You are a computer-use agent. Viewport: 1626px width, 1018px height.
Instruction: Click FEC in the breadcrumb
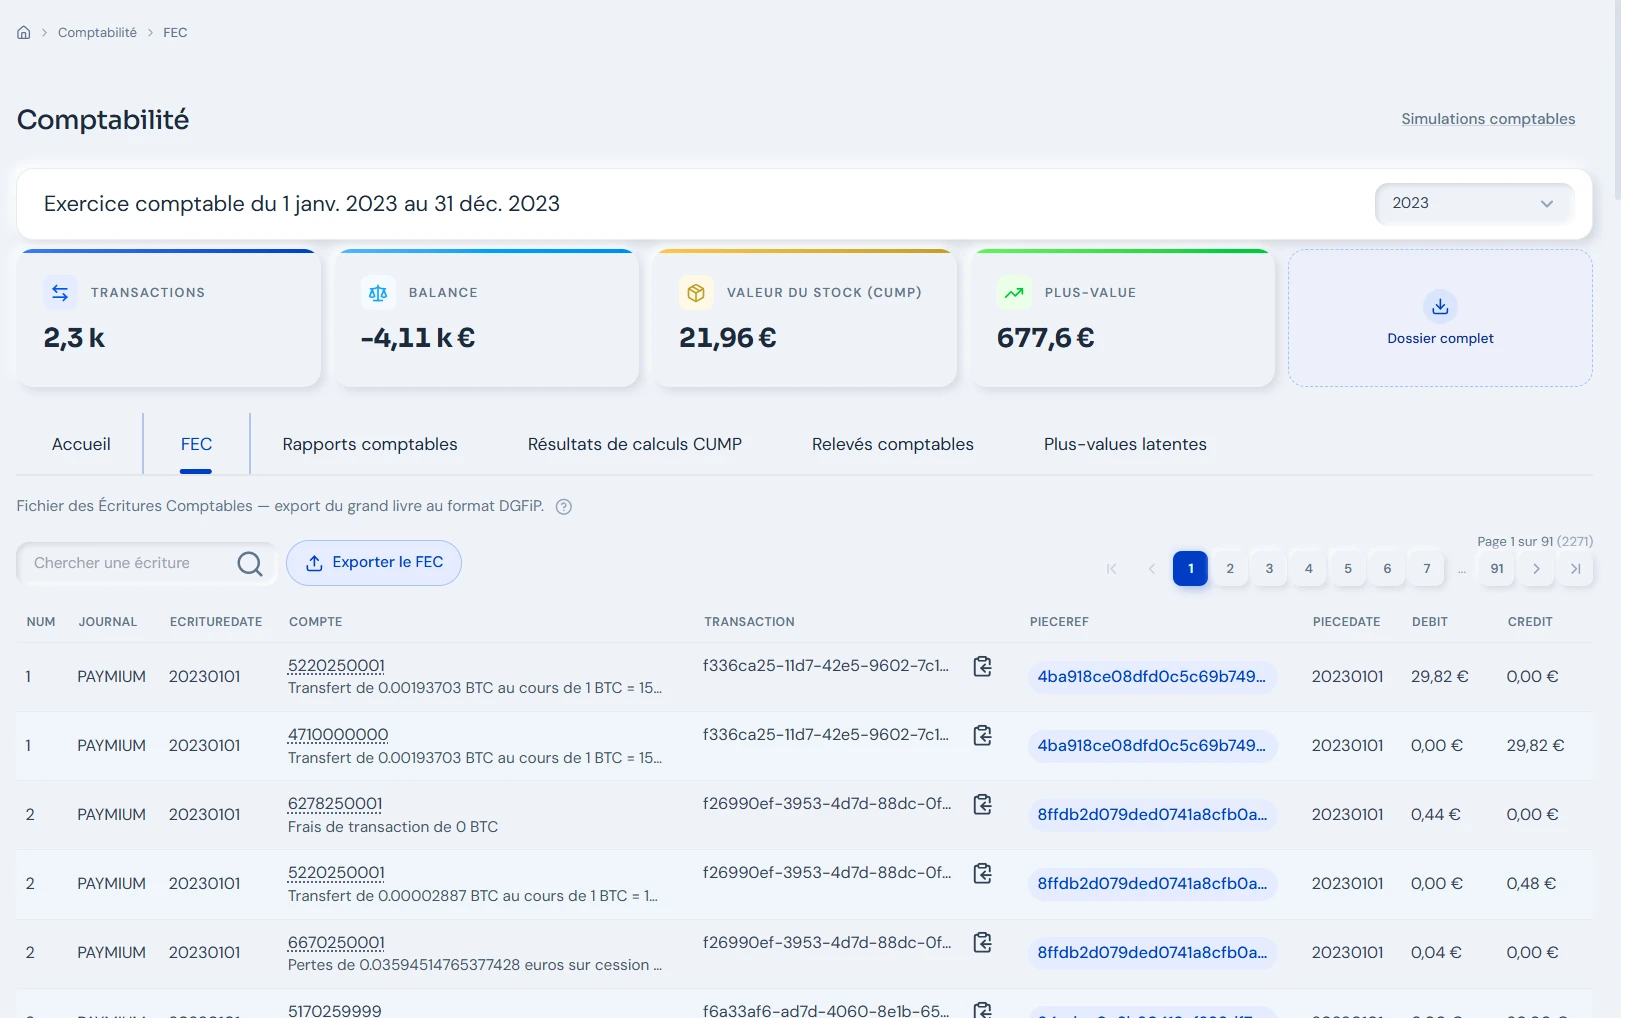coord(175,32)
